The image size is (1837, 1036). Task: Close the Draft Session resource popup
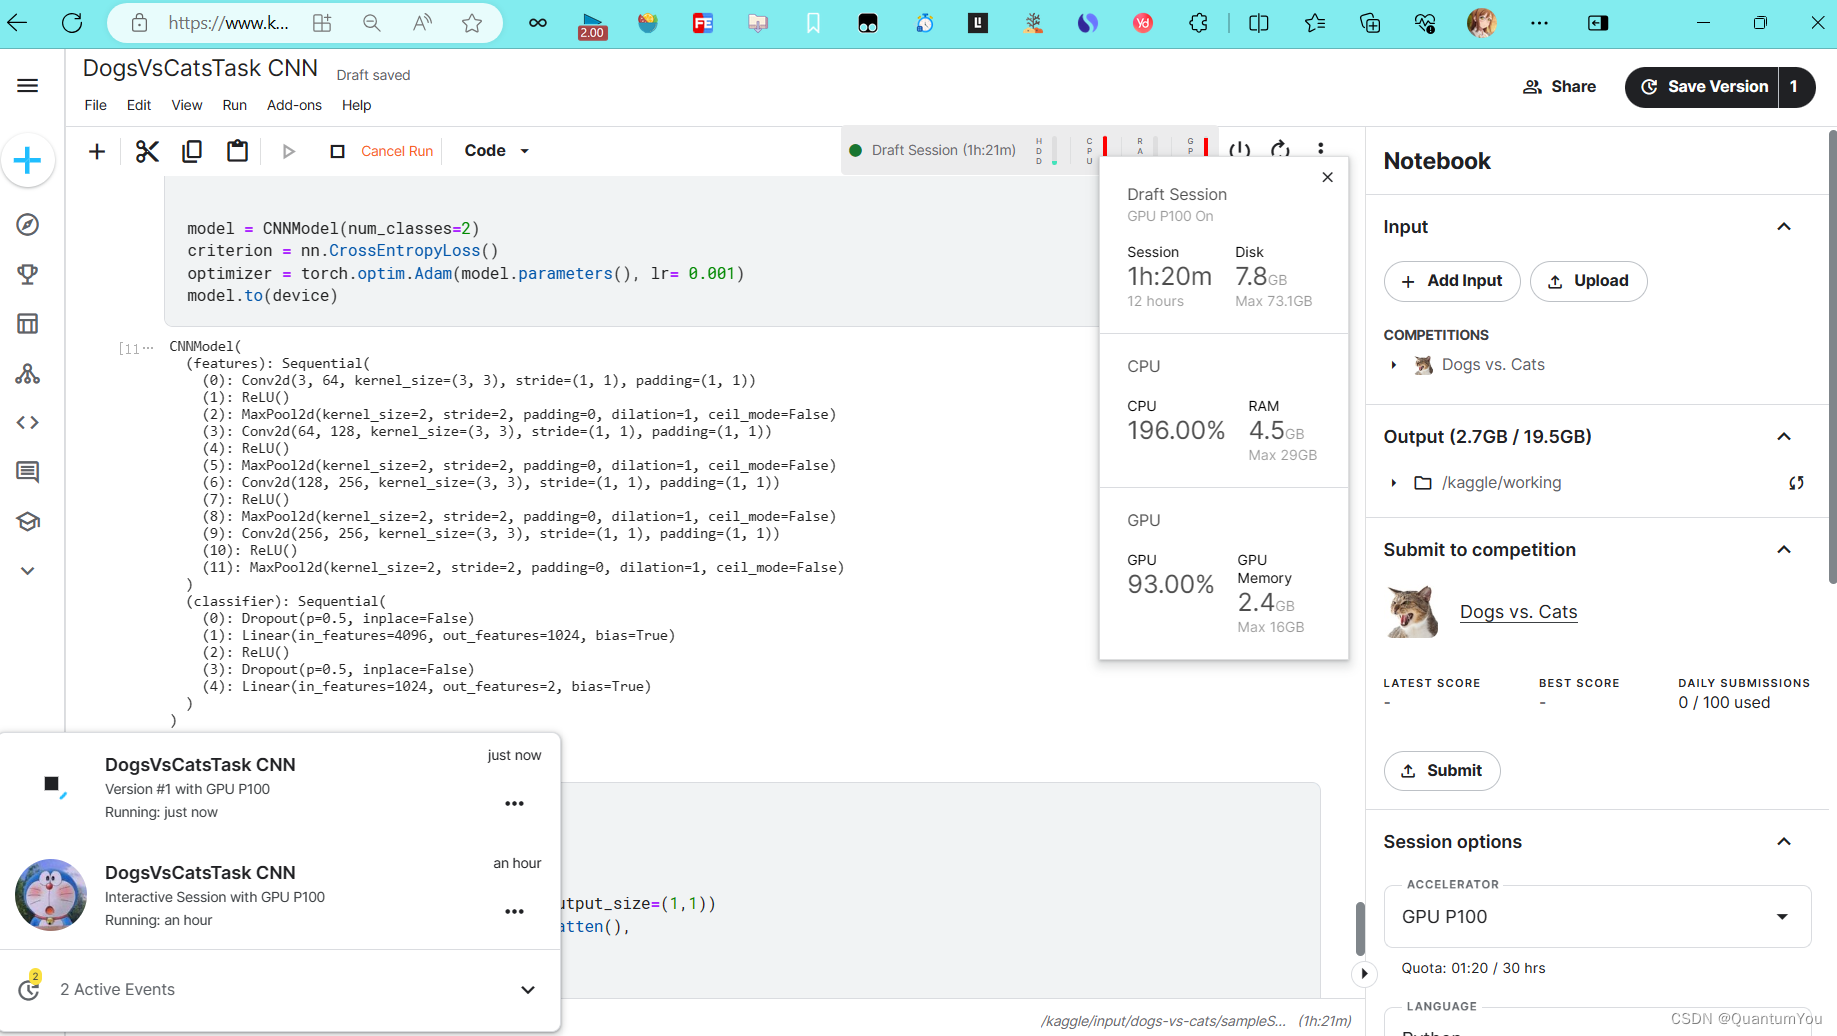point(1327,177)
